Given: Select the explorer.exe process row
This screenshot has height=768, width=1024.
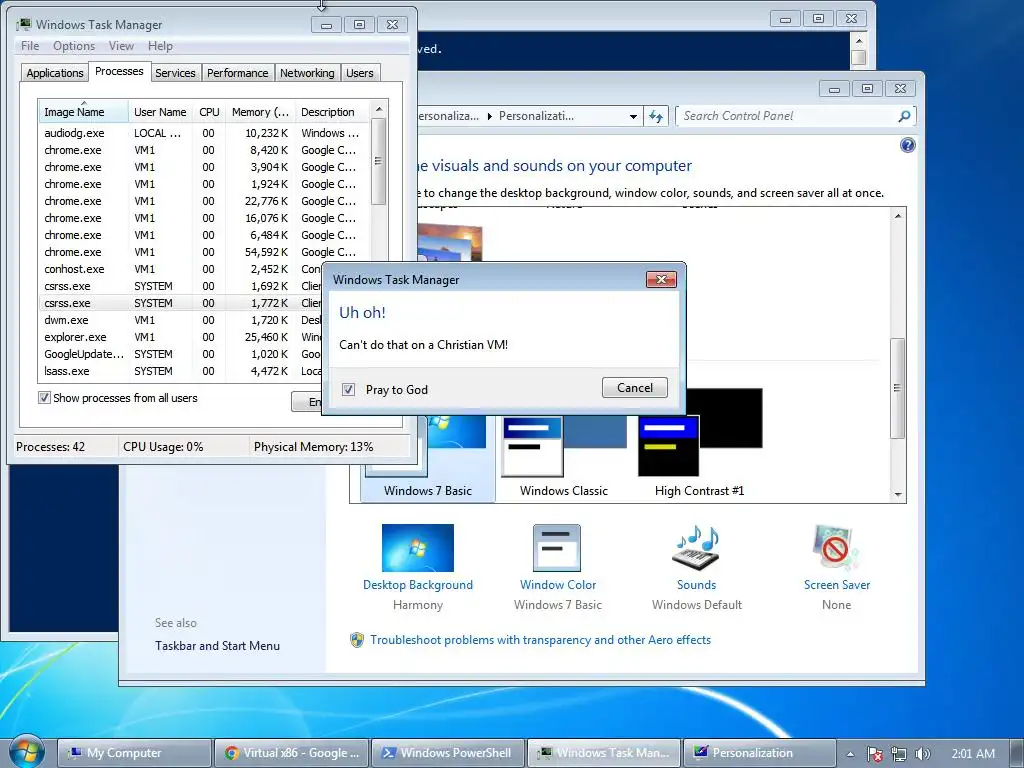Looking at the screenshot, I should [x=180, y=337].
